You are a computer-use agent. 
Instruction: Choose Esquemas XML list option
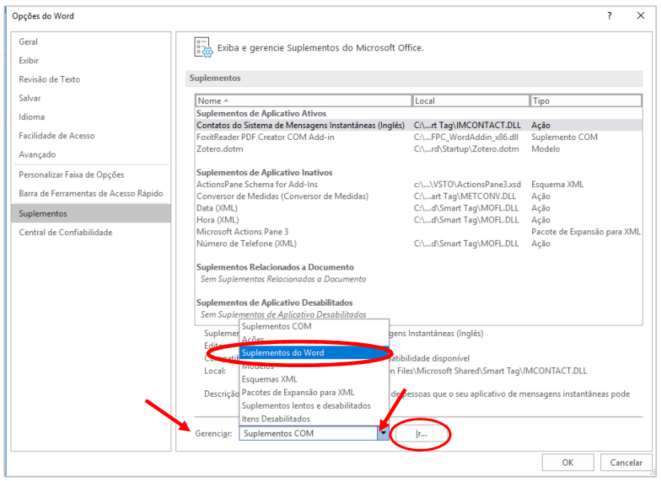click(x=314, y=379)
